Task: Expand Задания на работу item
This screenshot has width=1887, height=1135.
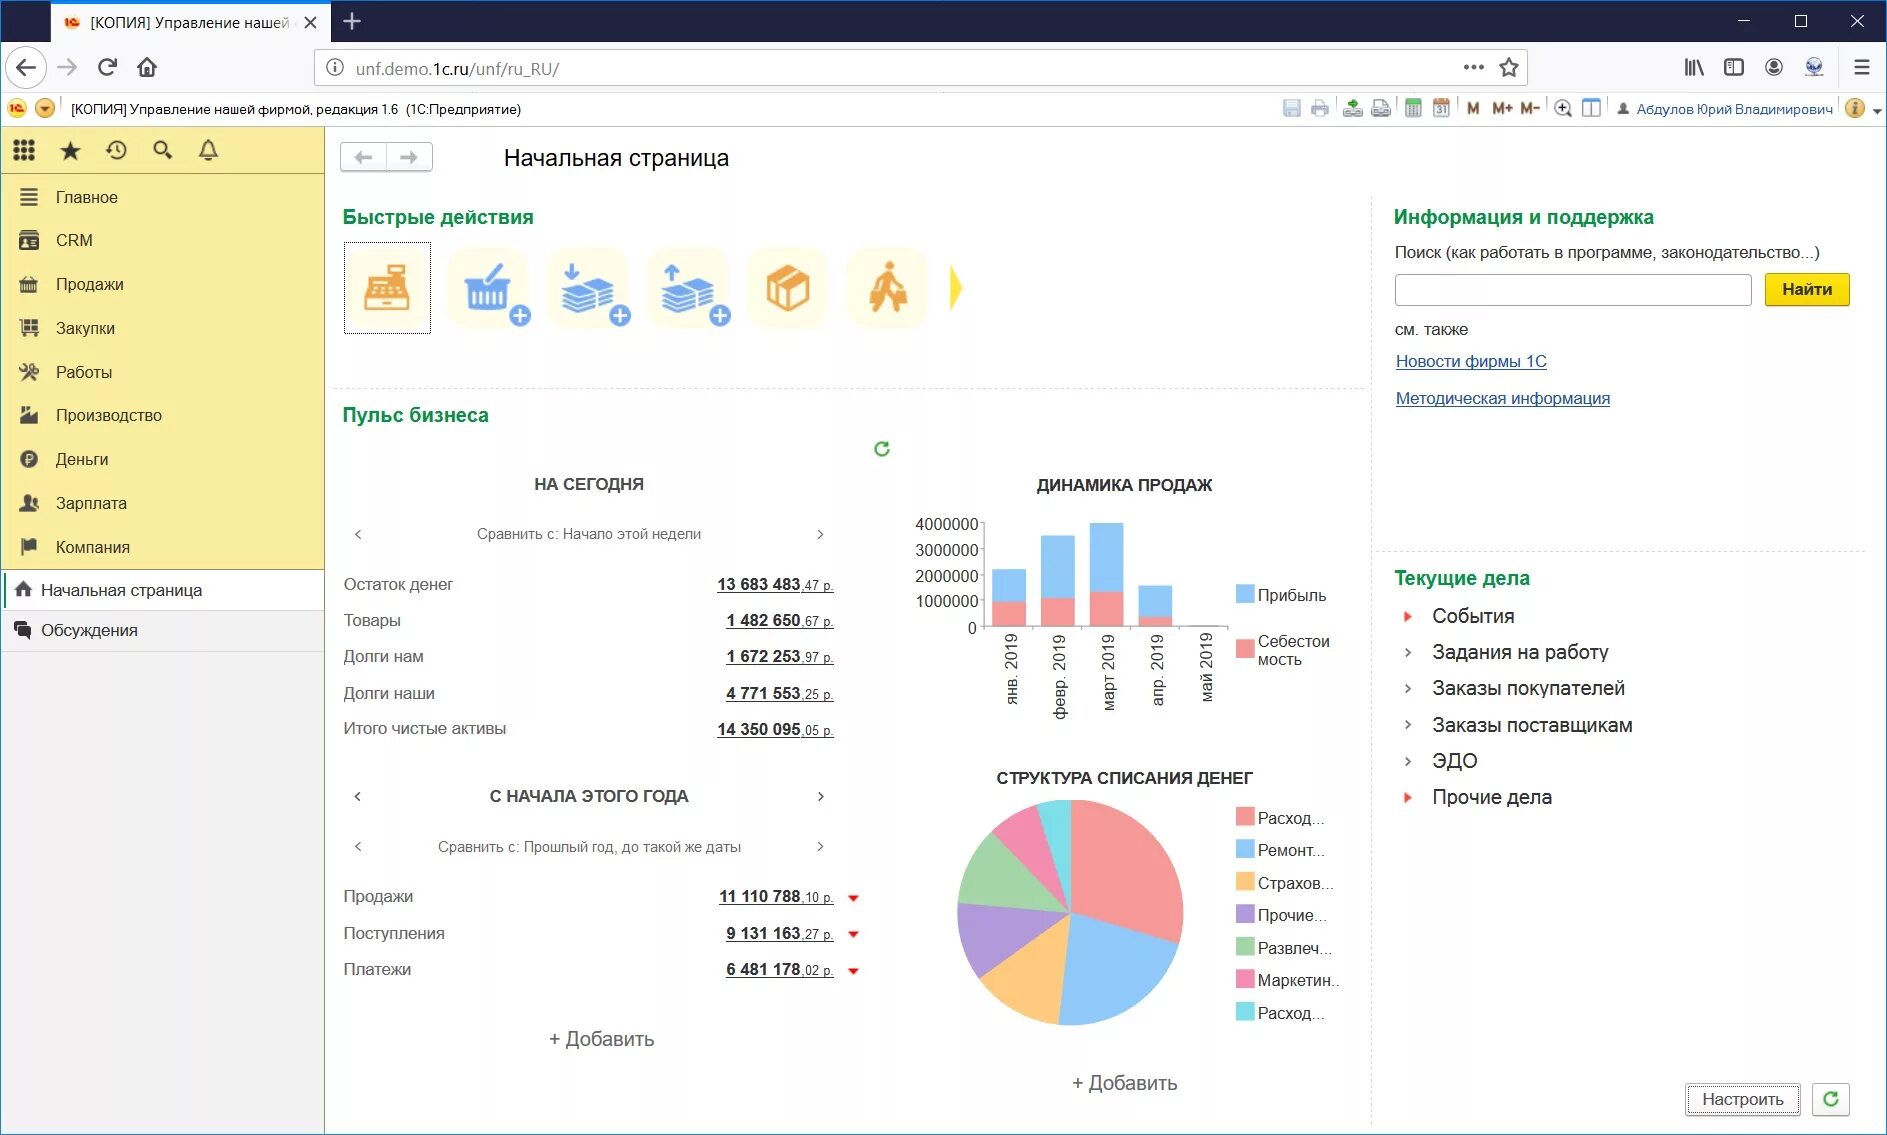Action: [x=1408, y=652]
